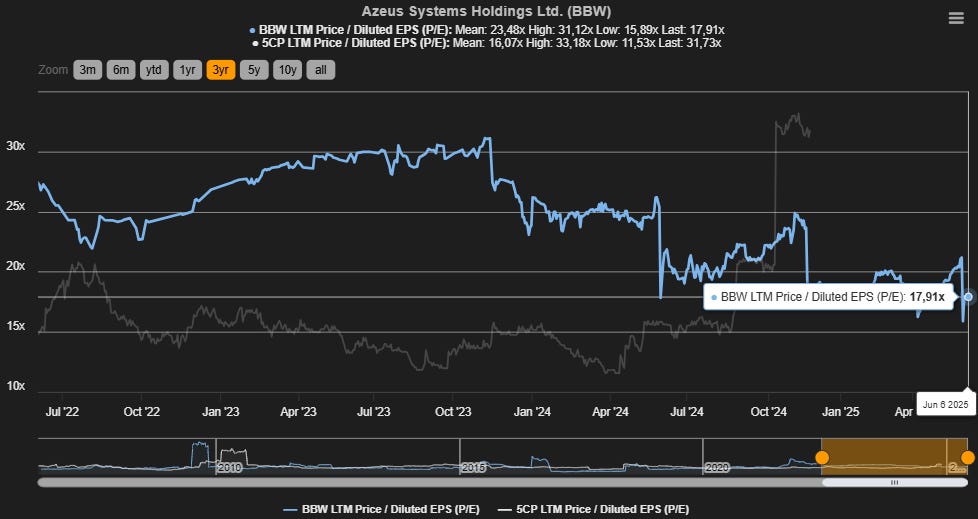Choose the 1yr zoom button
The height and width of the screenshot is (519, 978).
[x=188, y=70]
